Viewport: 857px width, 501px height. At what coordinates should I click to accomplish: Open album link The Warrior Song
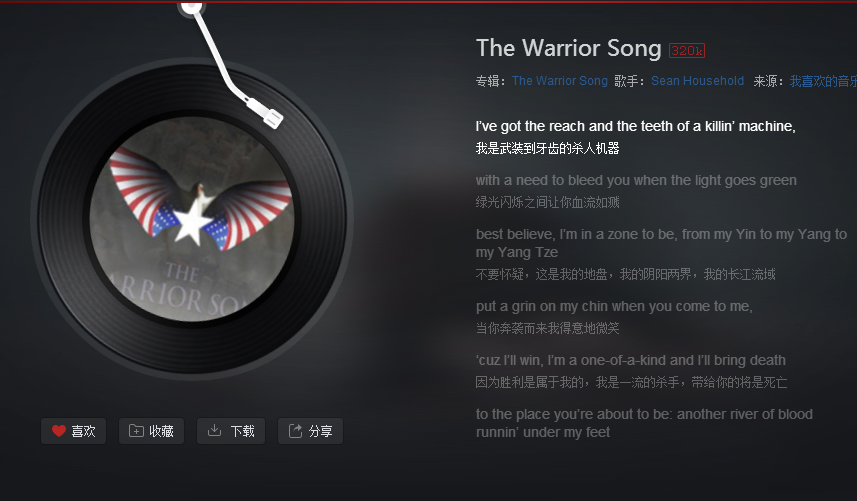[560, 81]
